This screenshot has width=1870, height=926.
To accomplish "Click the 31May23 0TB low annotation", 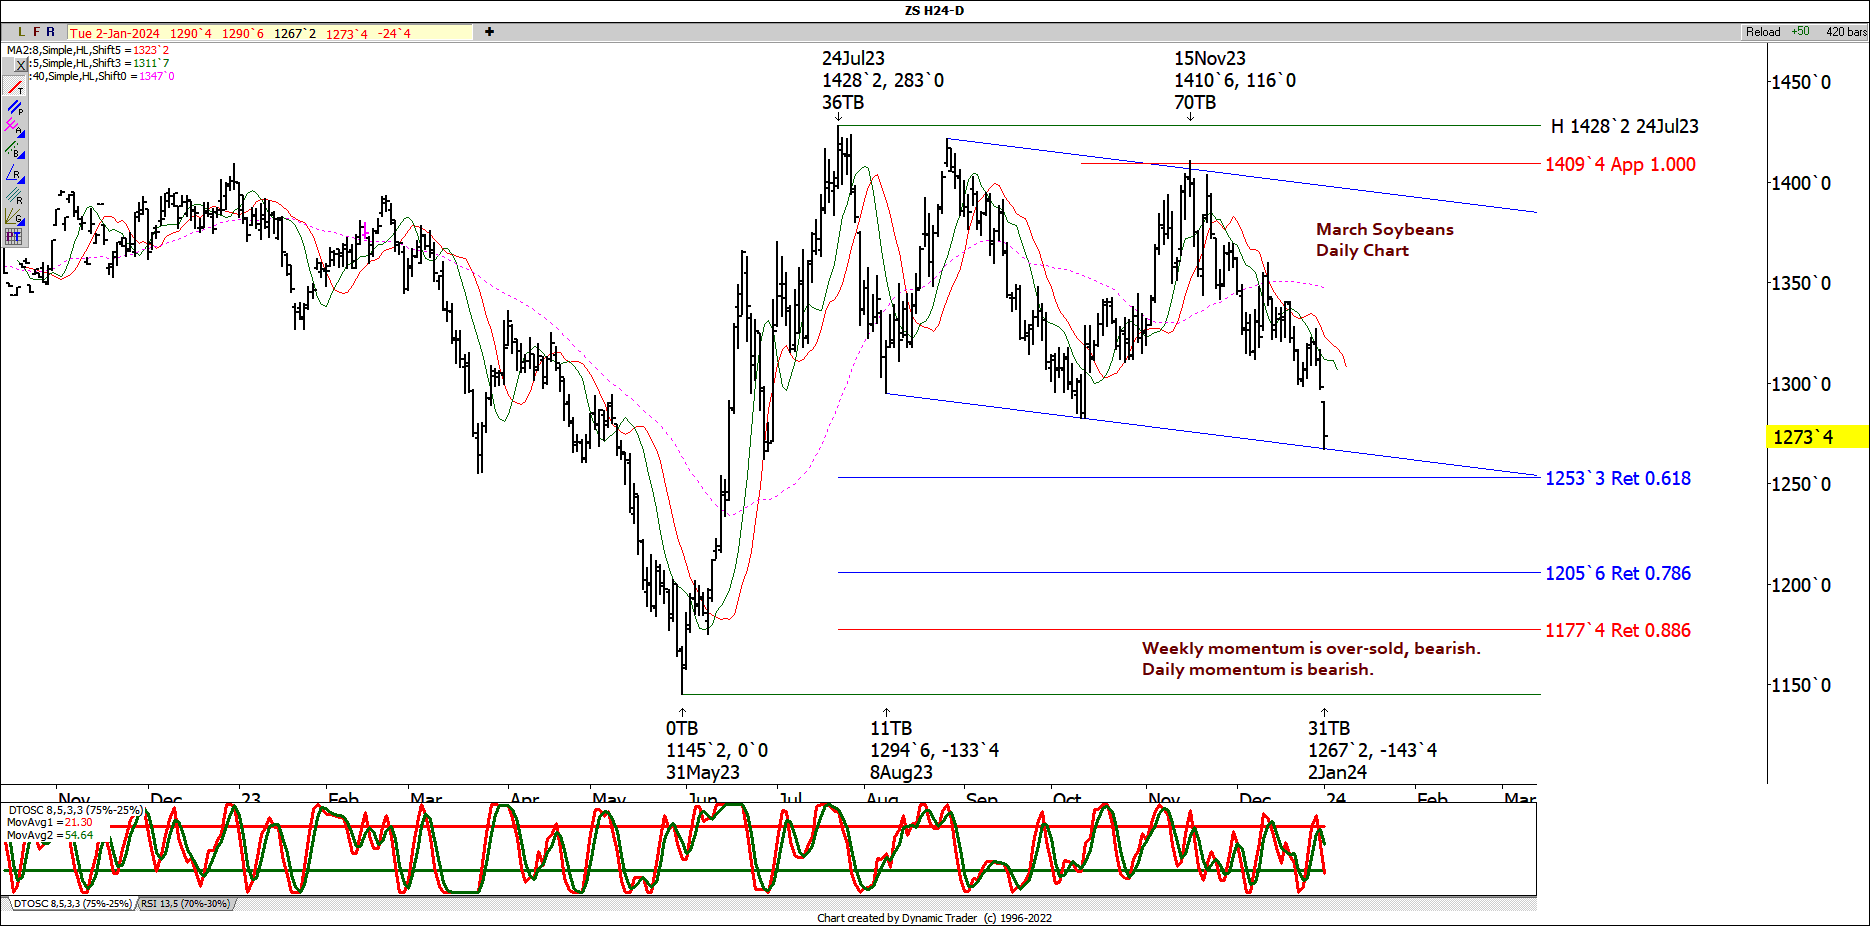I will [x=717, y=750].
